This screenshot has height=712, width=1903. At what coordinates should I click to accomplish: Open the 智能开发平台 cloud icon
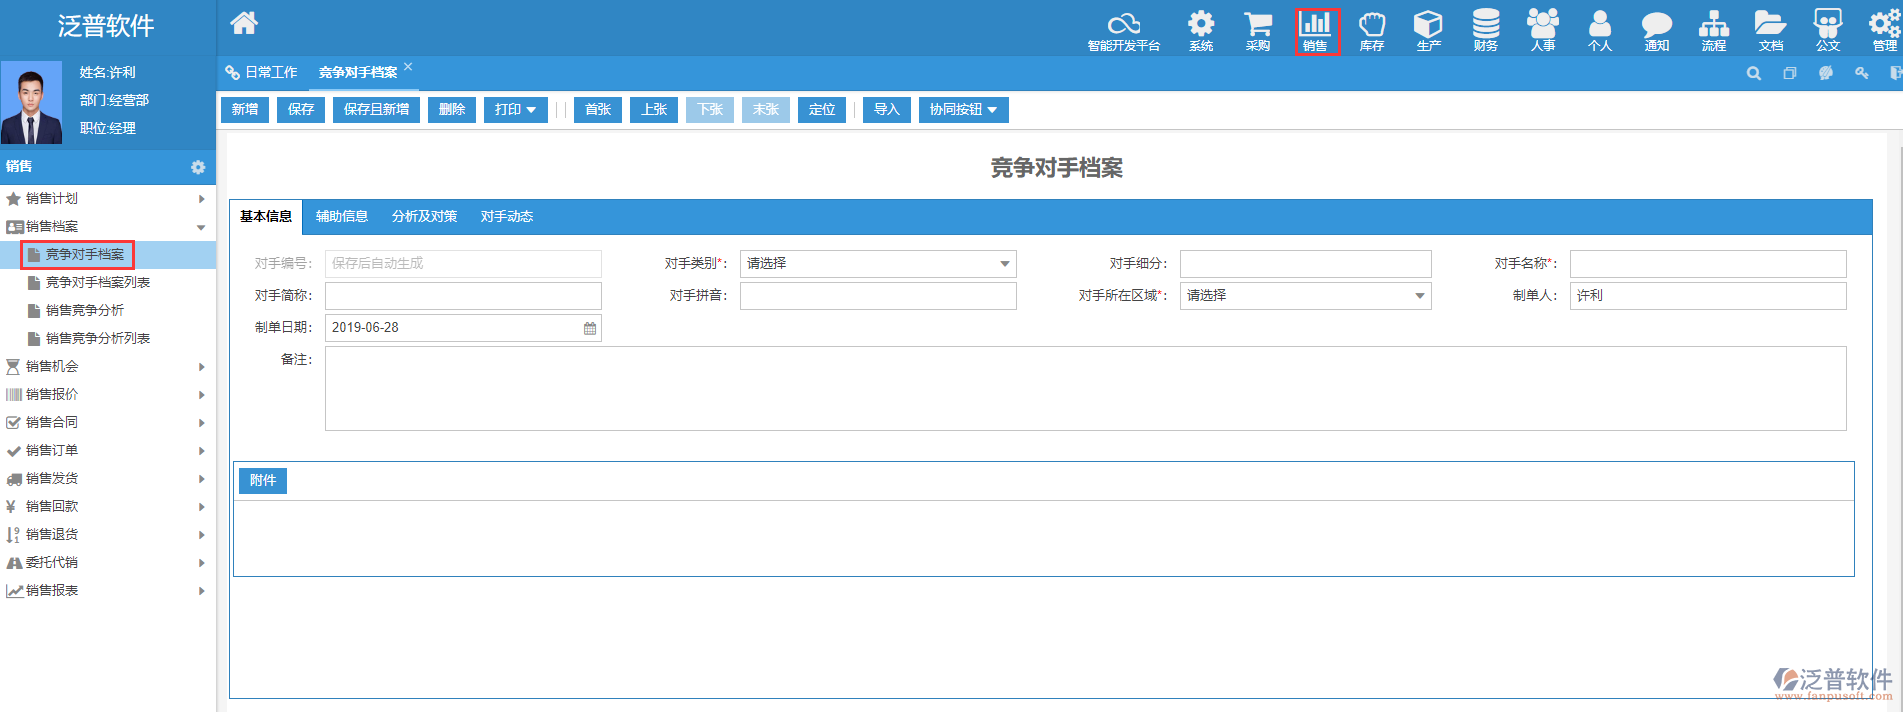(1123, 30)
